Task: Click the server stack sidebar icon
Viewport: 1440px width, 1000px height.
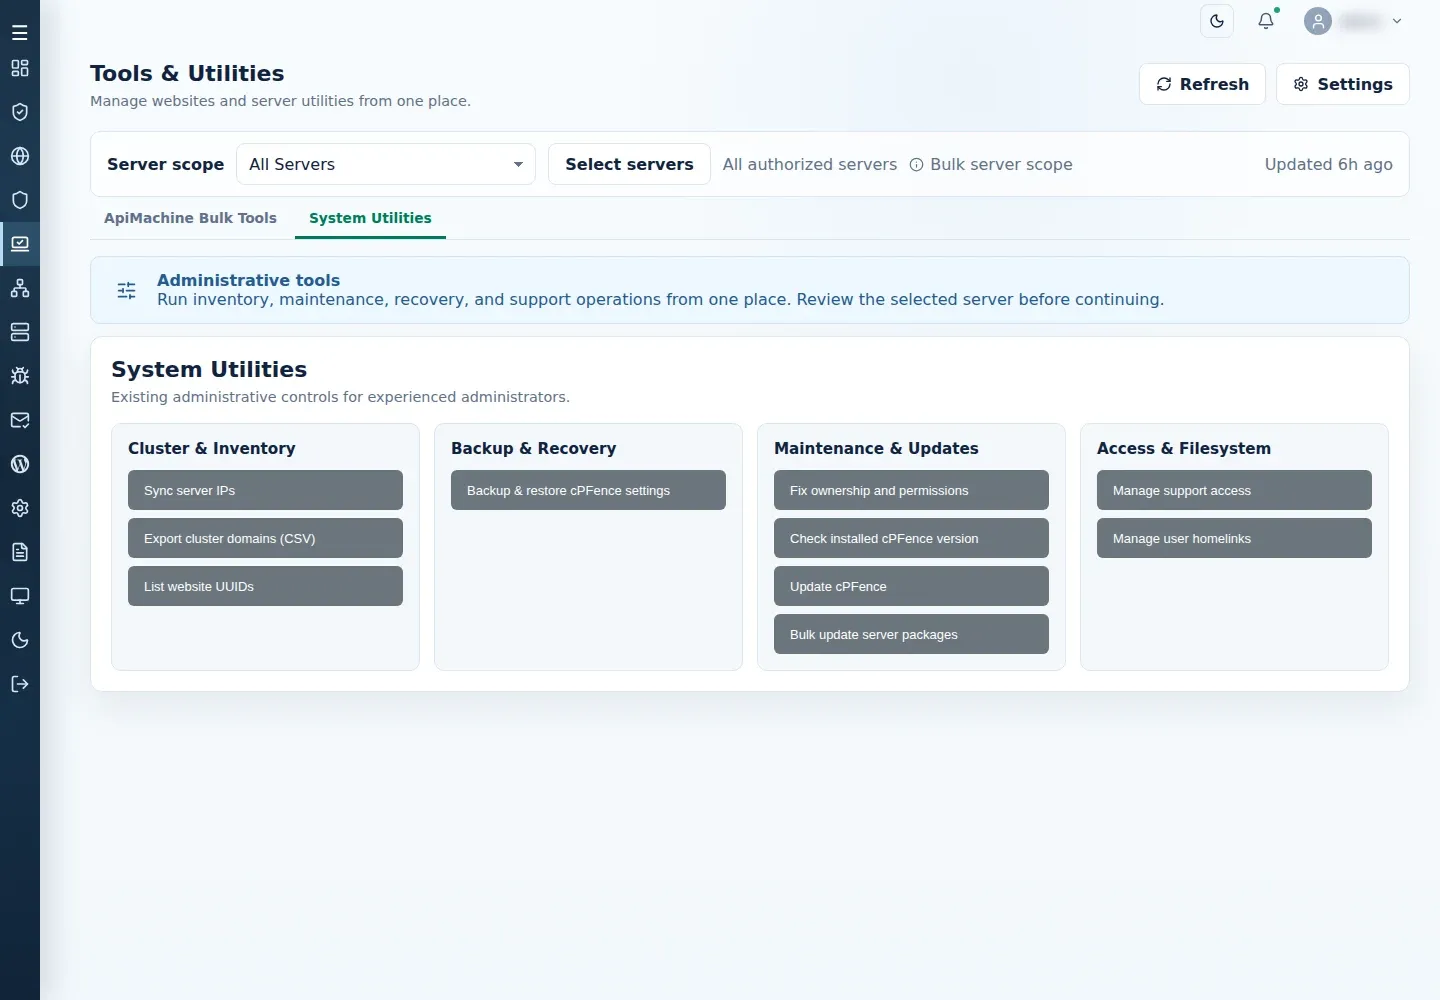Action: [x=20, y=332]
